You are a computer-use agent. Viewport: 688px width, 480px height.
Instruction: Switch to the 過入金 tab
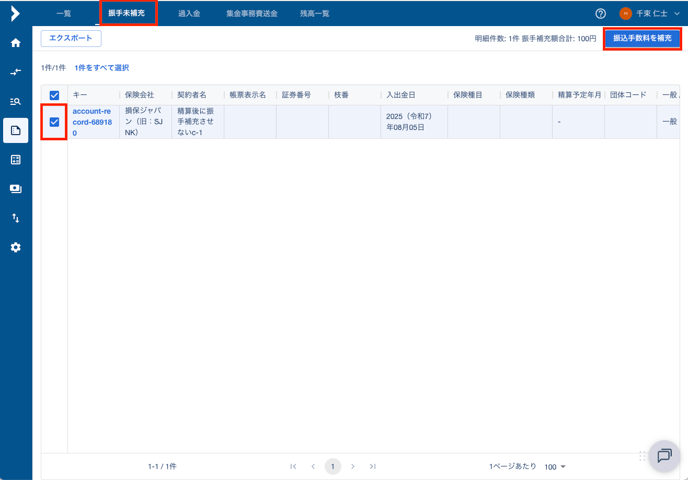click(189, 14)
